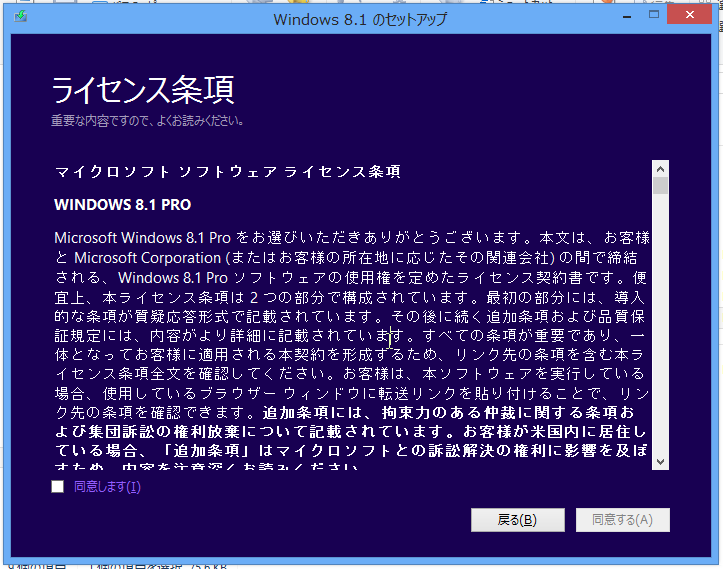
Task: Click the 同意します(I) label text
Action: pyautogui.click(x=107, y=486)
